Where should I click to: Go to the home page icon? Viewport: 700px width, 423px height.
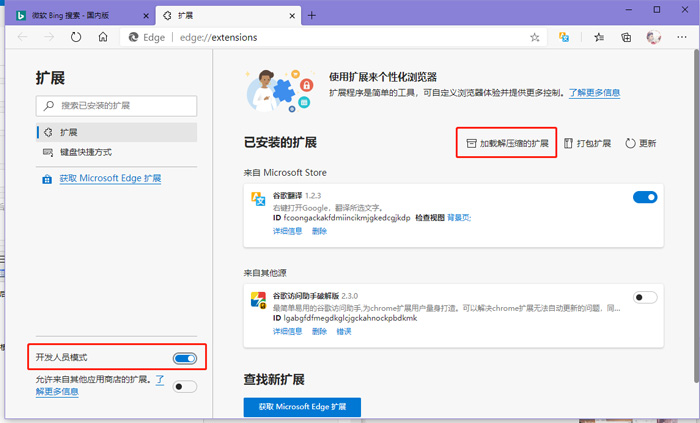pos(103,37)
